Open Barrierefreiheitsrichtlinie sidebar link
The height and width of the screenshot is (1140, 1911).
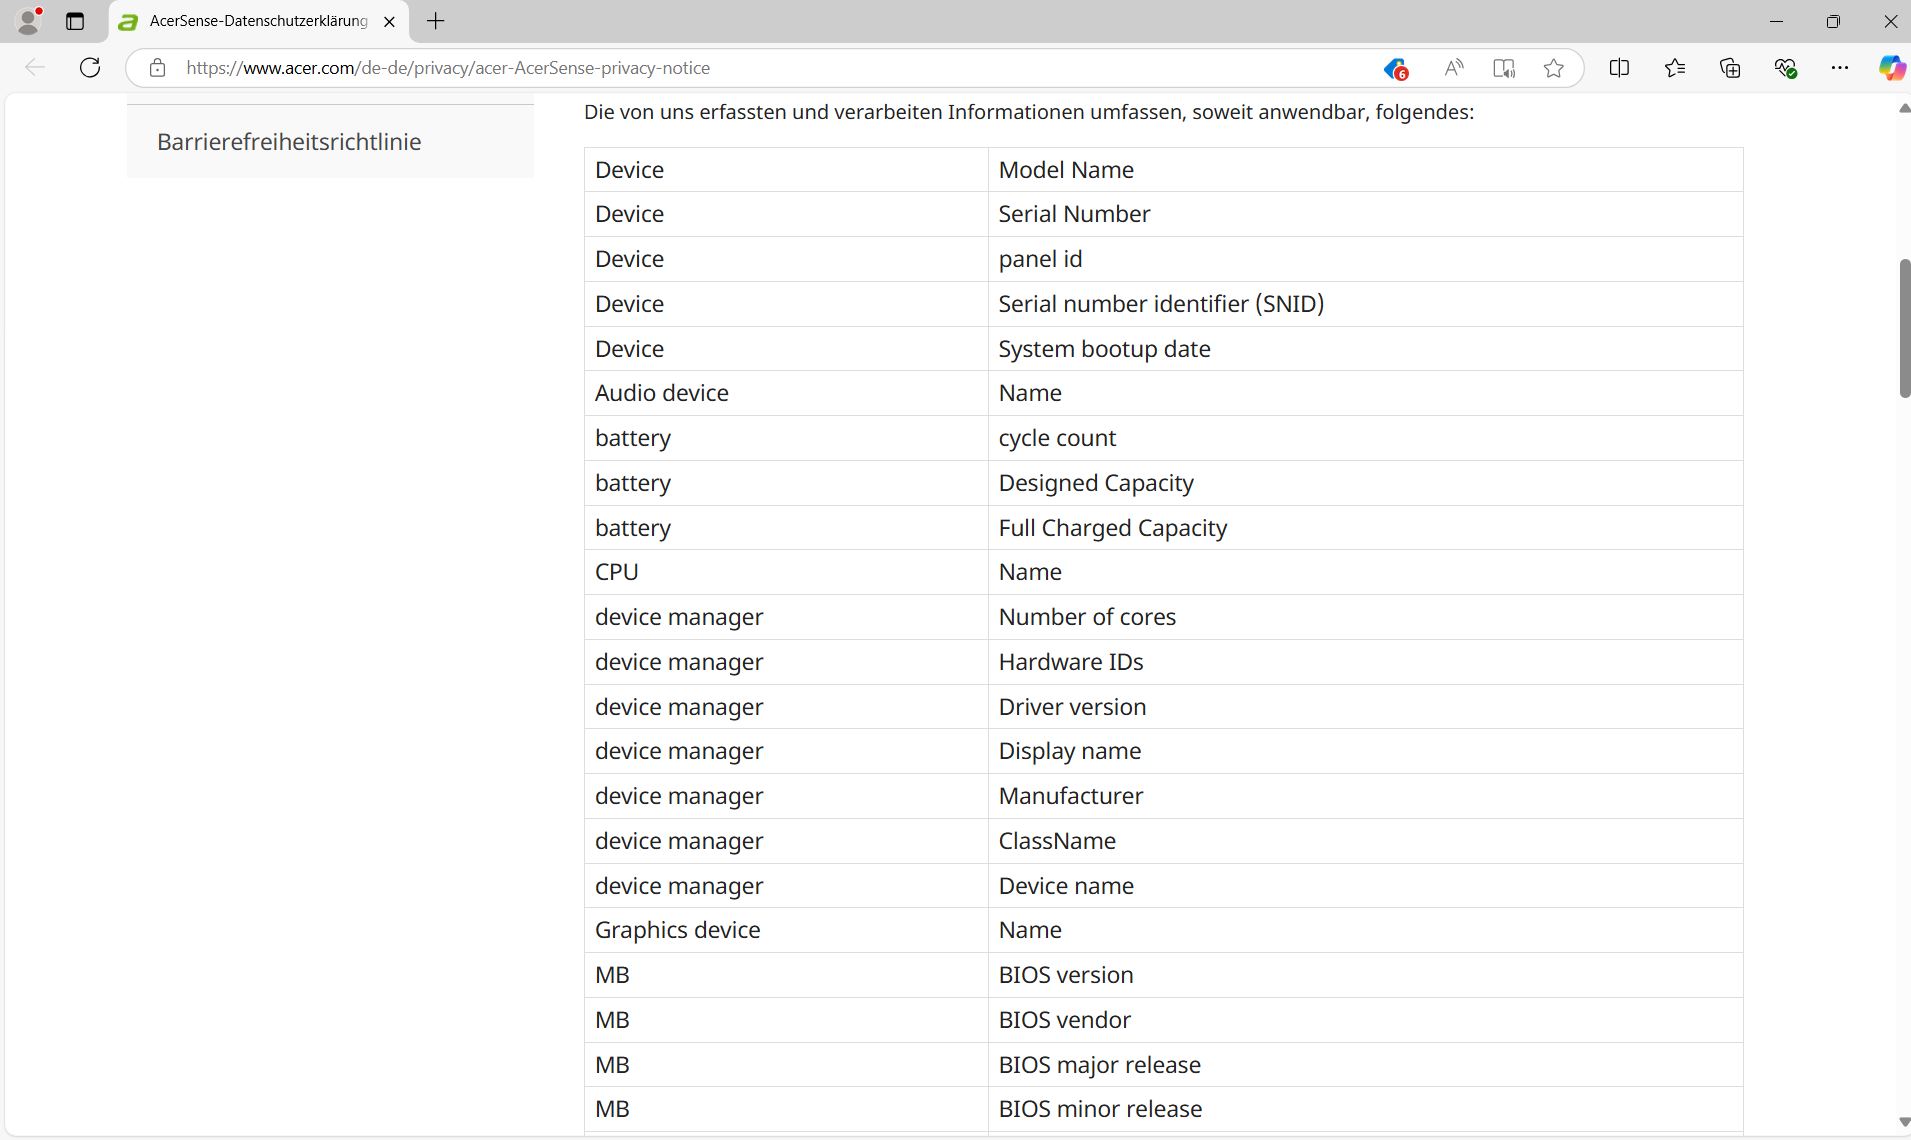[x=289, y=142]
